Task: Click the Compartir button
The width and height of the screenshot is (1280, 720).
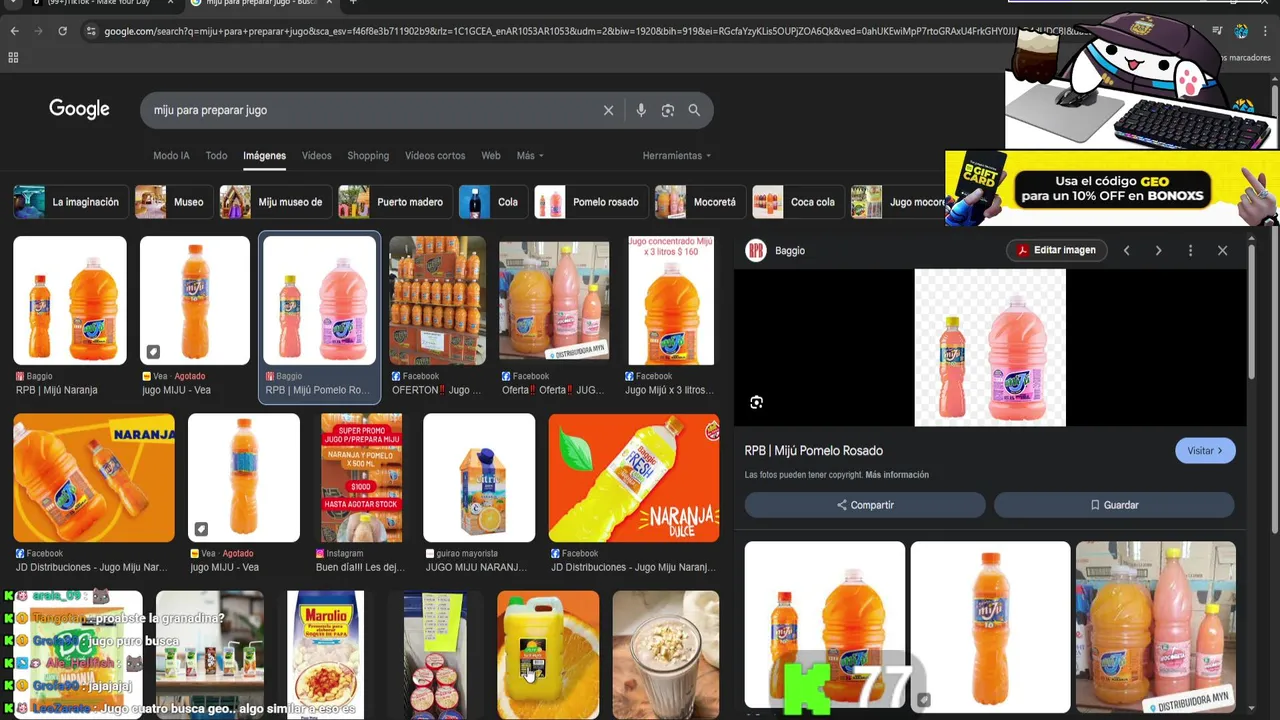Action: click(865, 505)
